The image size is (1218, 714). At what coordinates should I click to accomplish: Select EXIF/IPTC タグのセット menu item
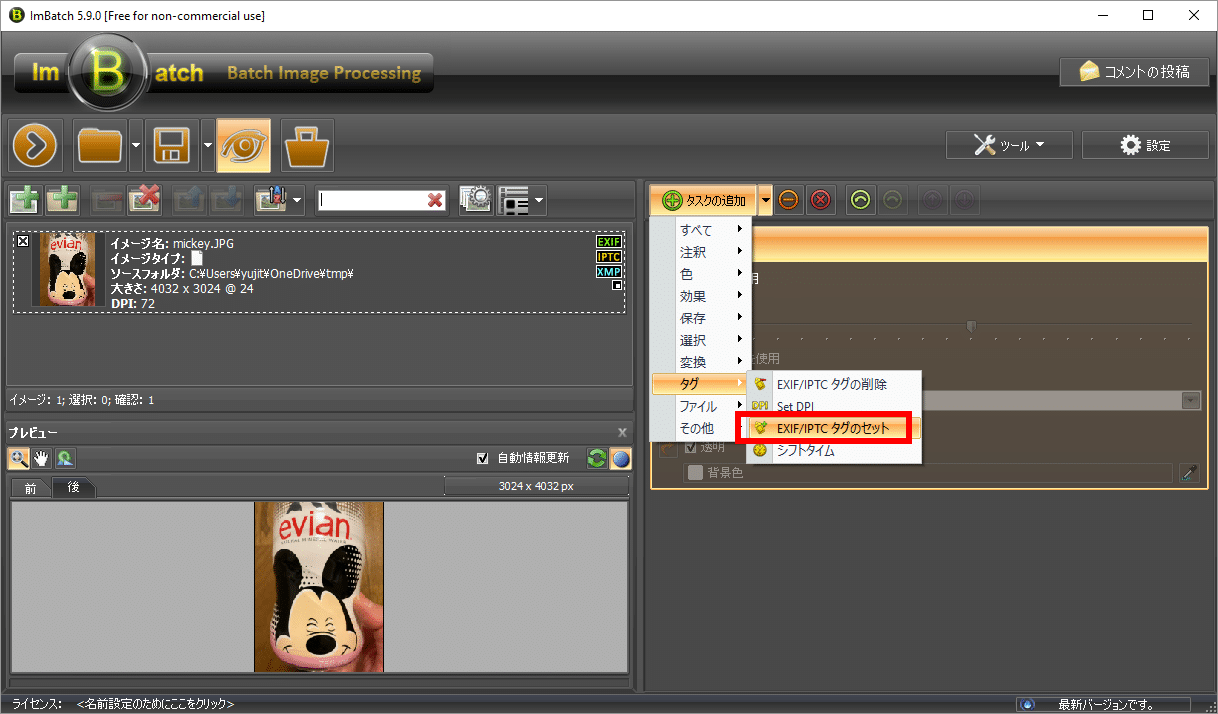point(832,428)
